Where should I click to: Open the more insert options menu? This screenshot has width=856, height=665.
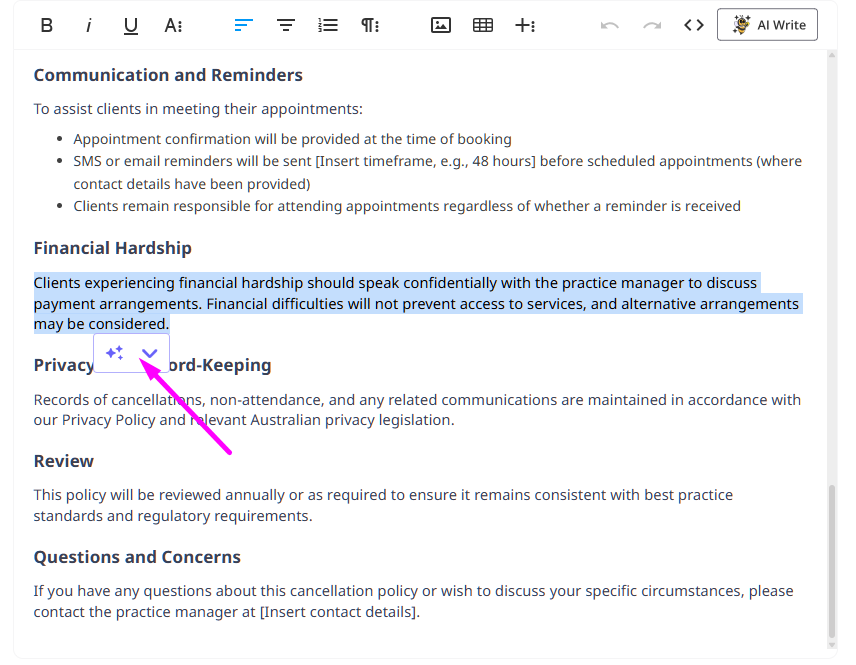pyautogui.click(x=525, y=25)
